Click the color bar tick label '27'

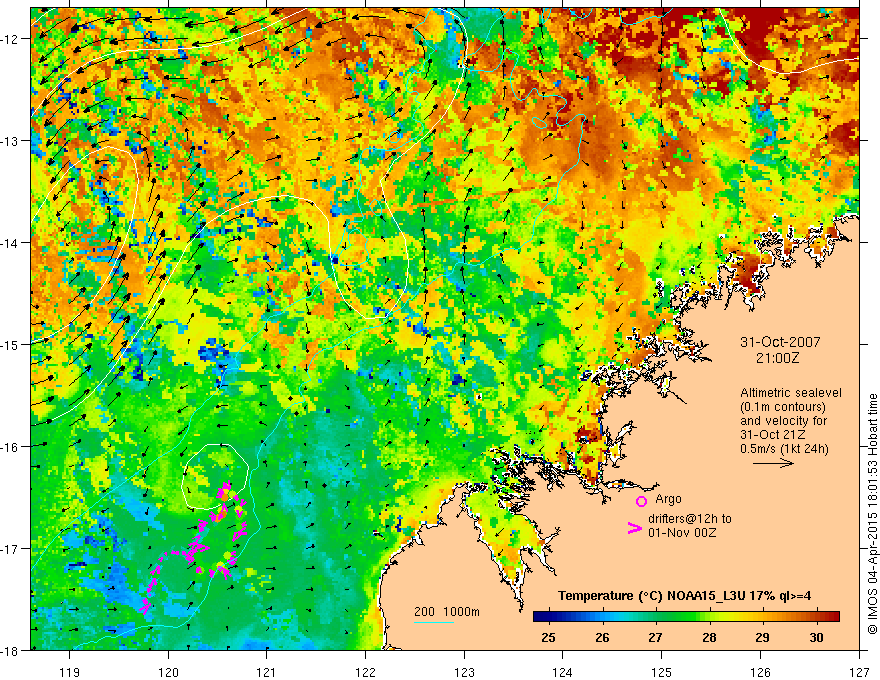pyautogui.click(x=656, y=638)
